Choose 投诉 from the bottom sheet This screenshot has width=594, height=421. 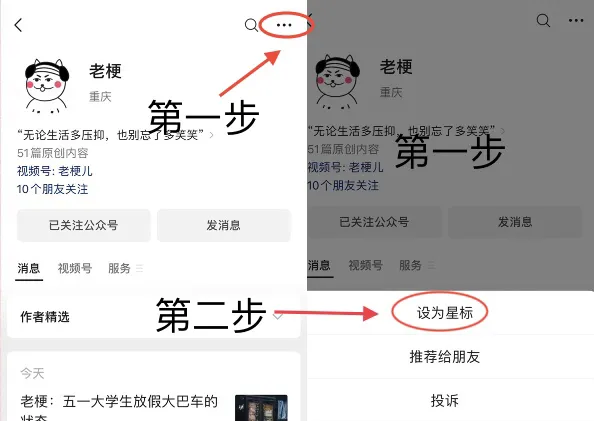[x=445, y=401]
